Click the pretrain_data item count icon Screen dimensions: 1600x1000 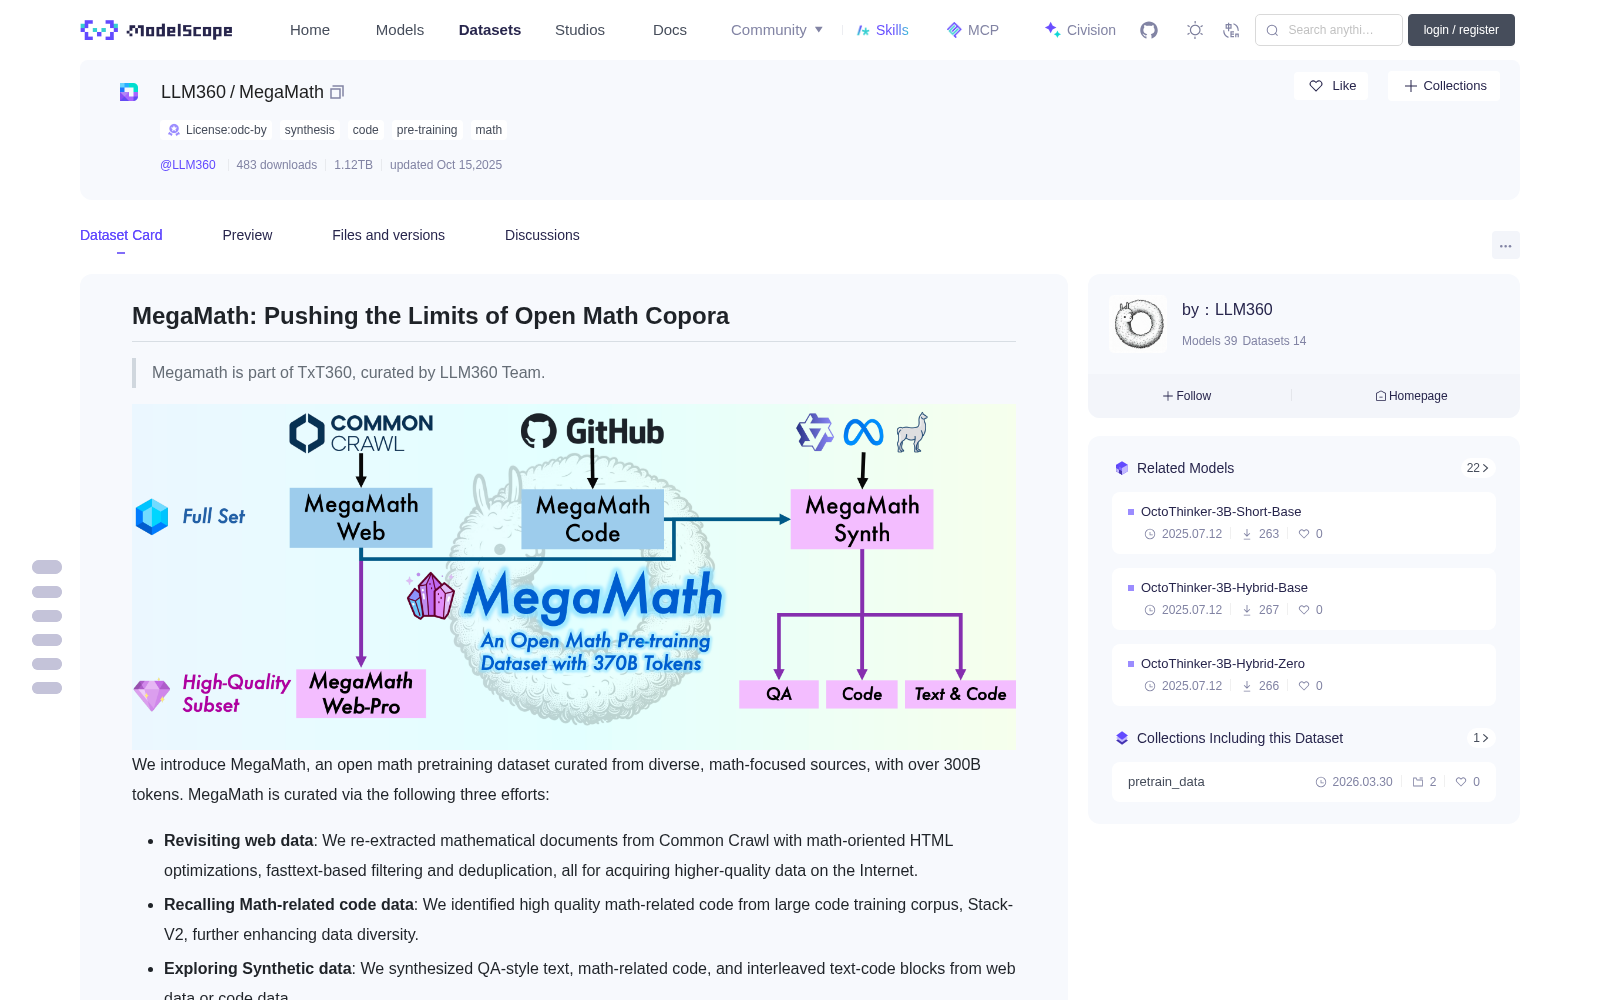(x=1418, y=782)
